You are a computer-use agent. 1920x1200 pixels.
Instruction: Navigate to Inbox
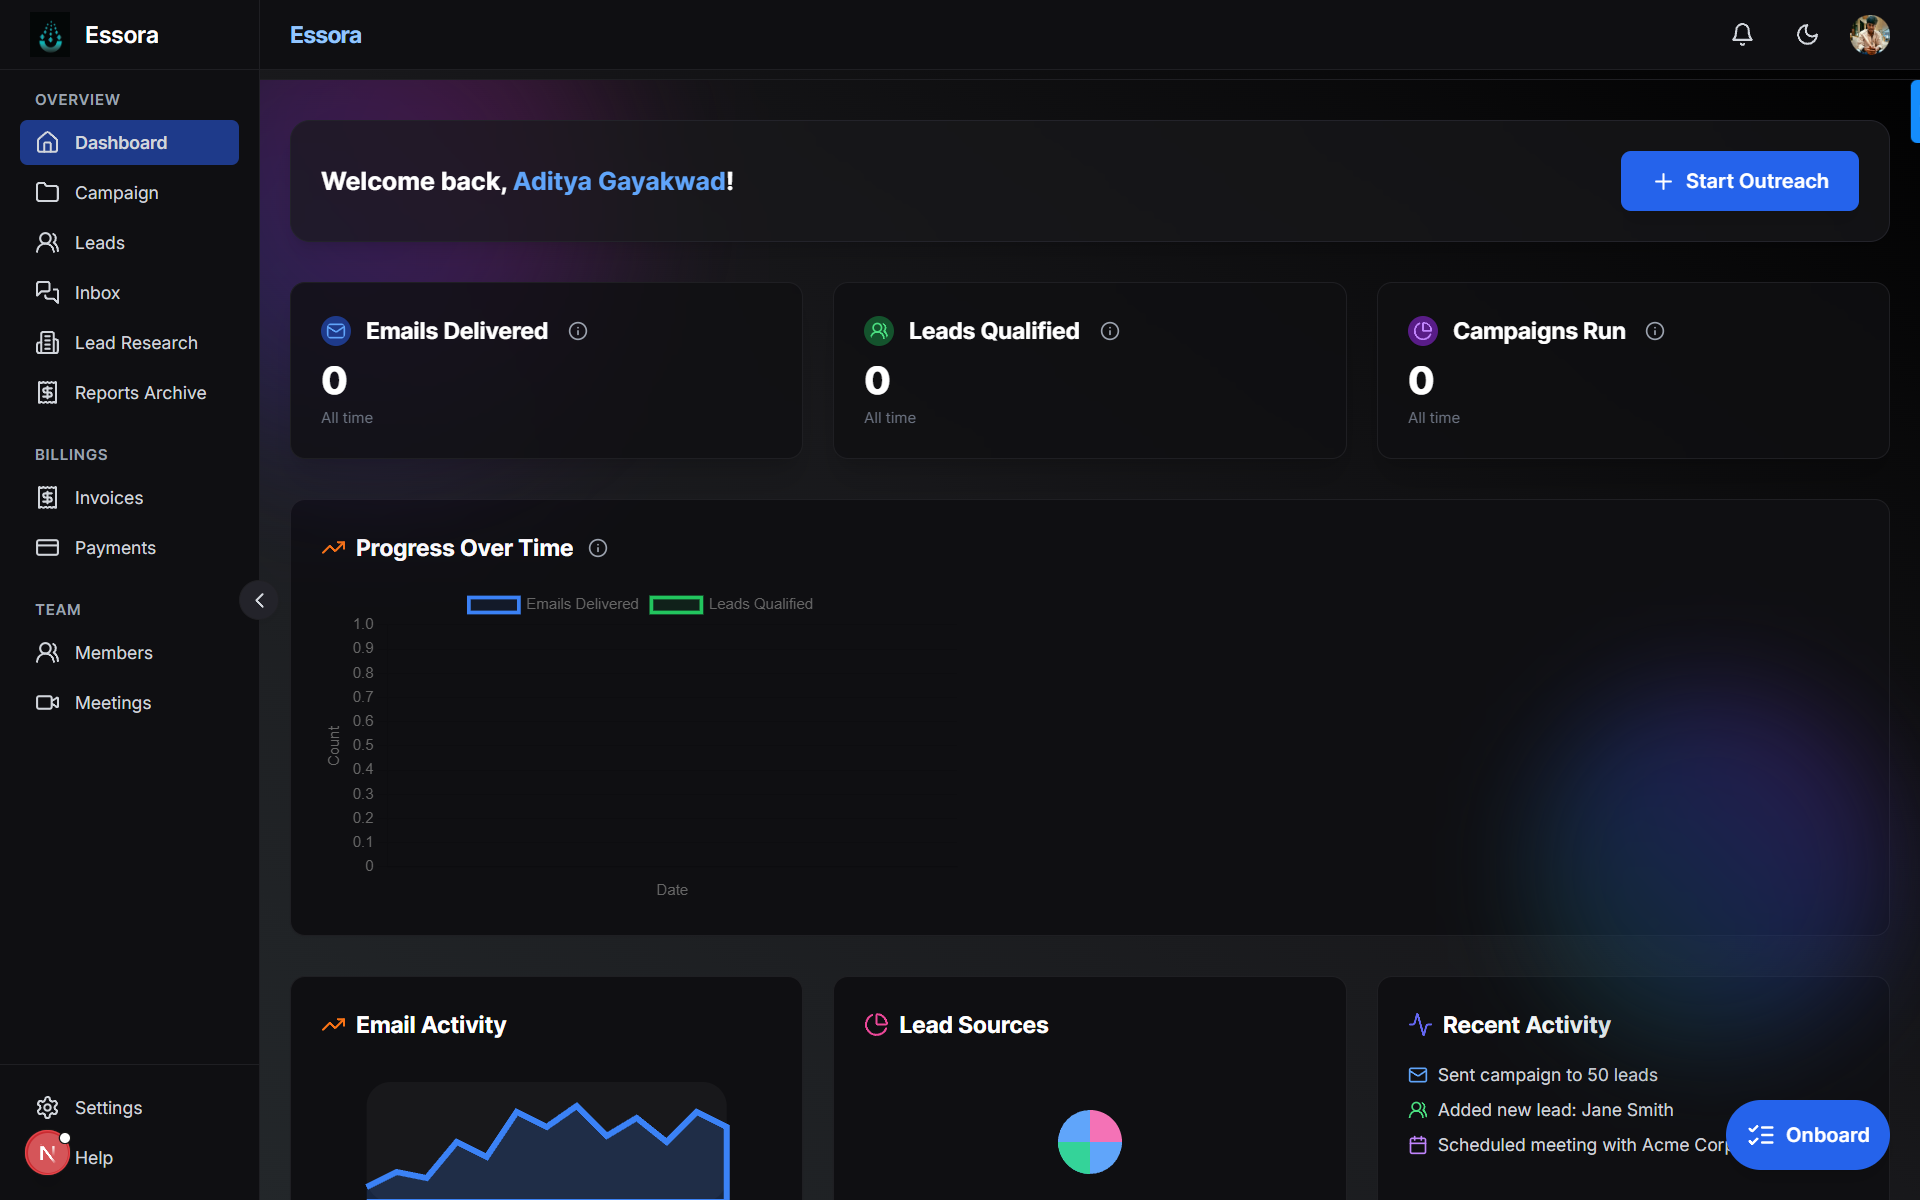[x=129, y=293]
